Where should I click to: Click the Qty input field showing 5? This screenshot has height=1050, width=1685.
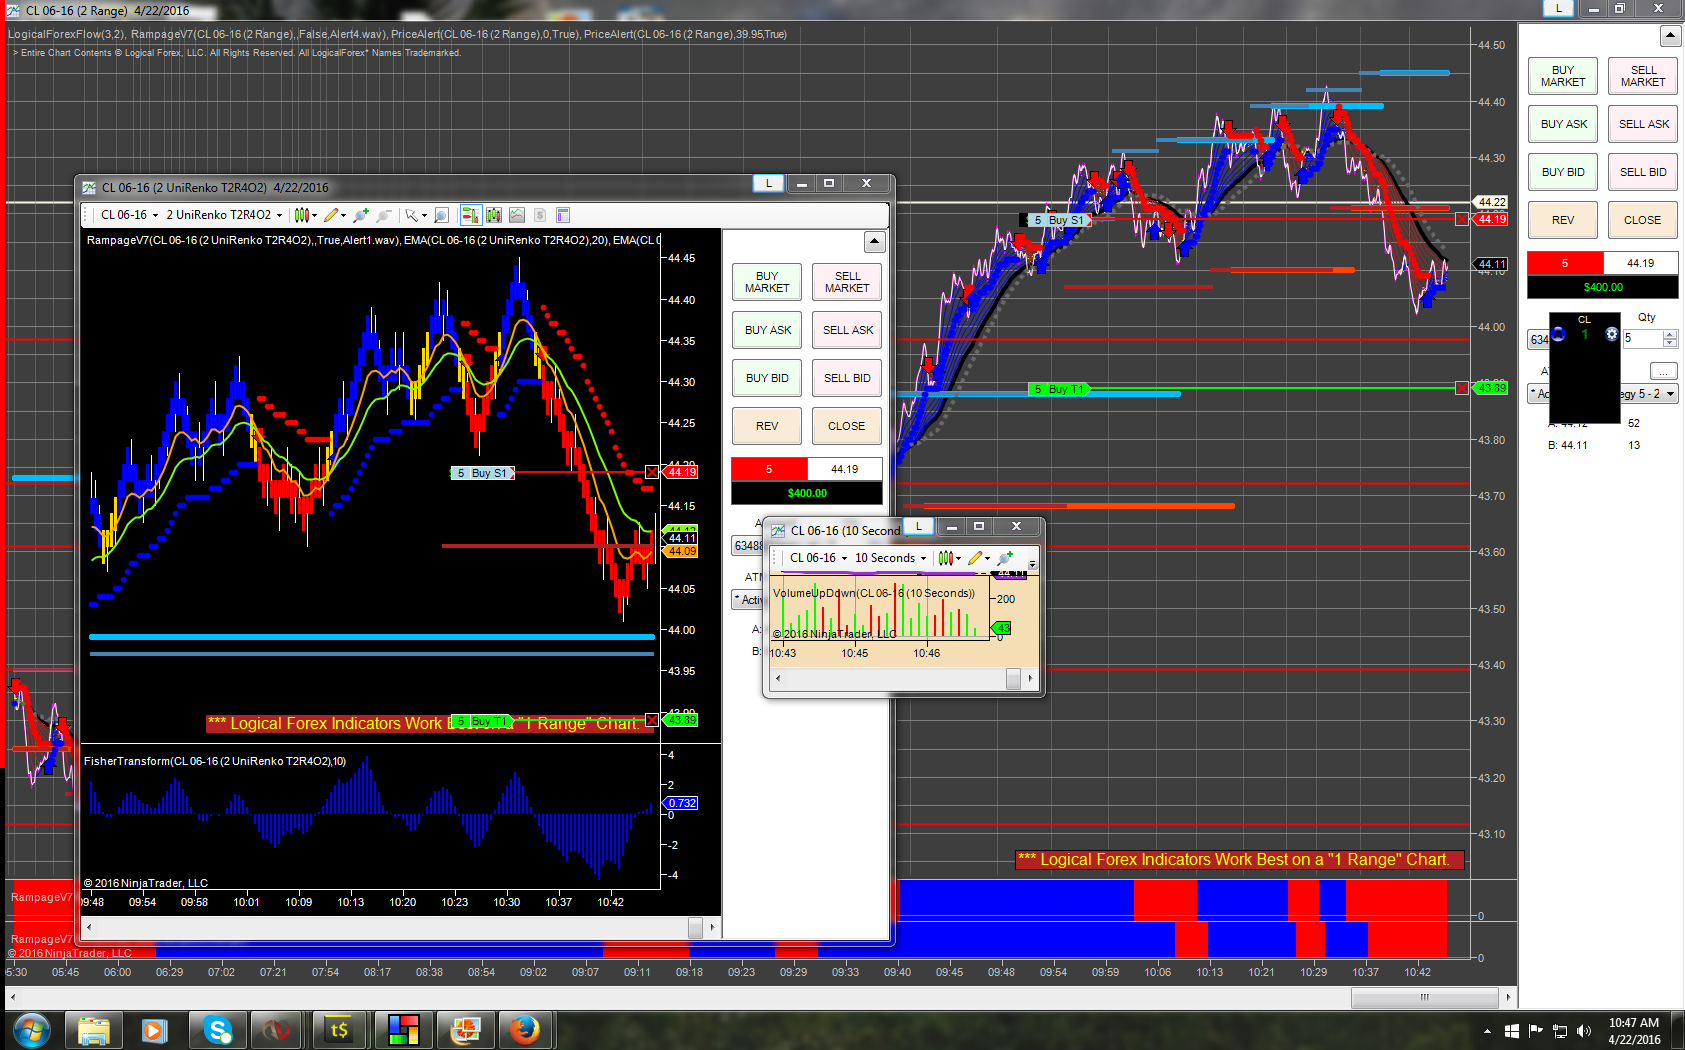tap(1641, 338)
